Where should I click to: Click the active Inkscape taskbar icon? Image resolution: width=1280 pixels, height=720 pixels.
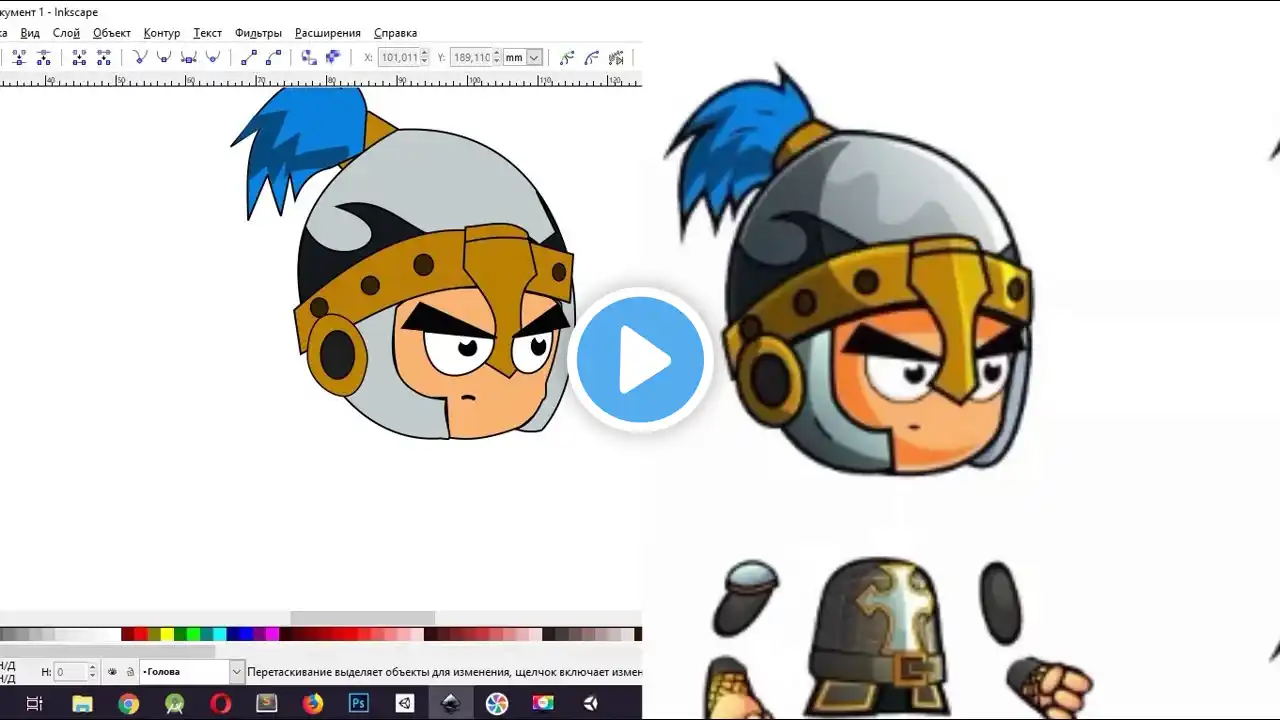pos(451,703)
